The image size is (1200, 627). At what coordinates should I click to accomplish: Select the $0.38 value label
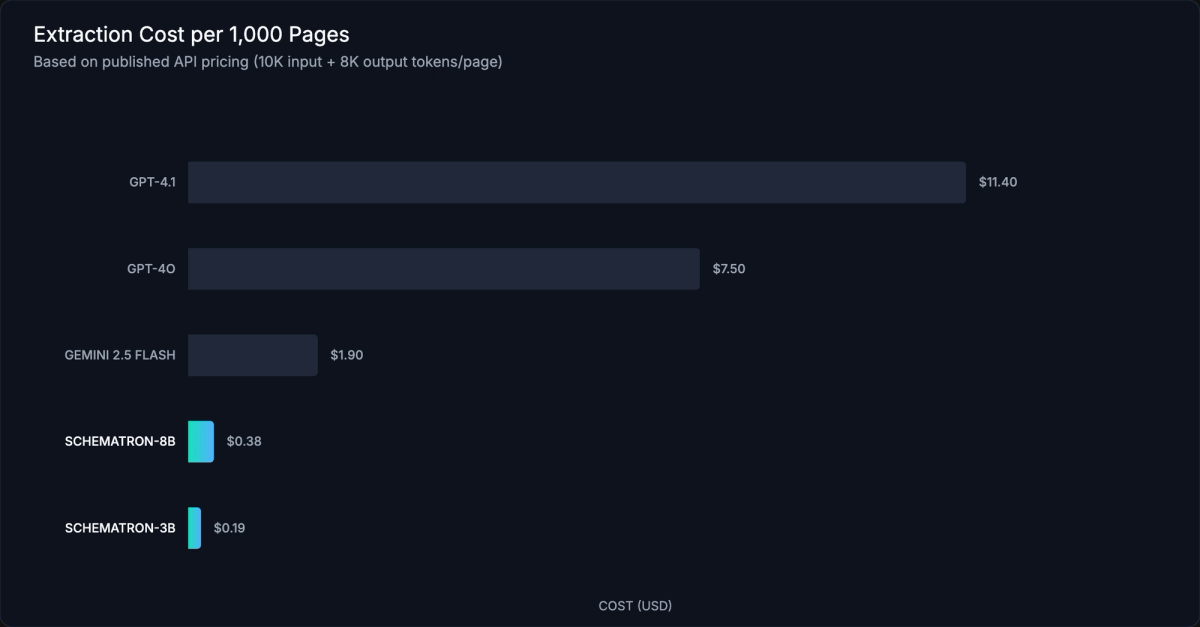pyautogui.click(x=243, y=441)
